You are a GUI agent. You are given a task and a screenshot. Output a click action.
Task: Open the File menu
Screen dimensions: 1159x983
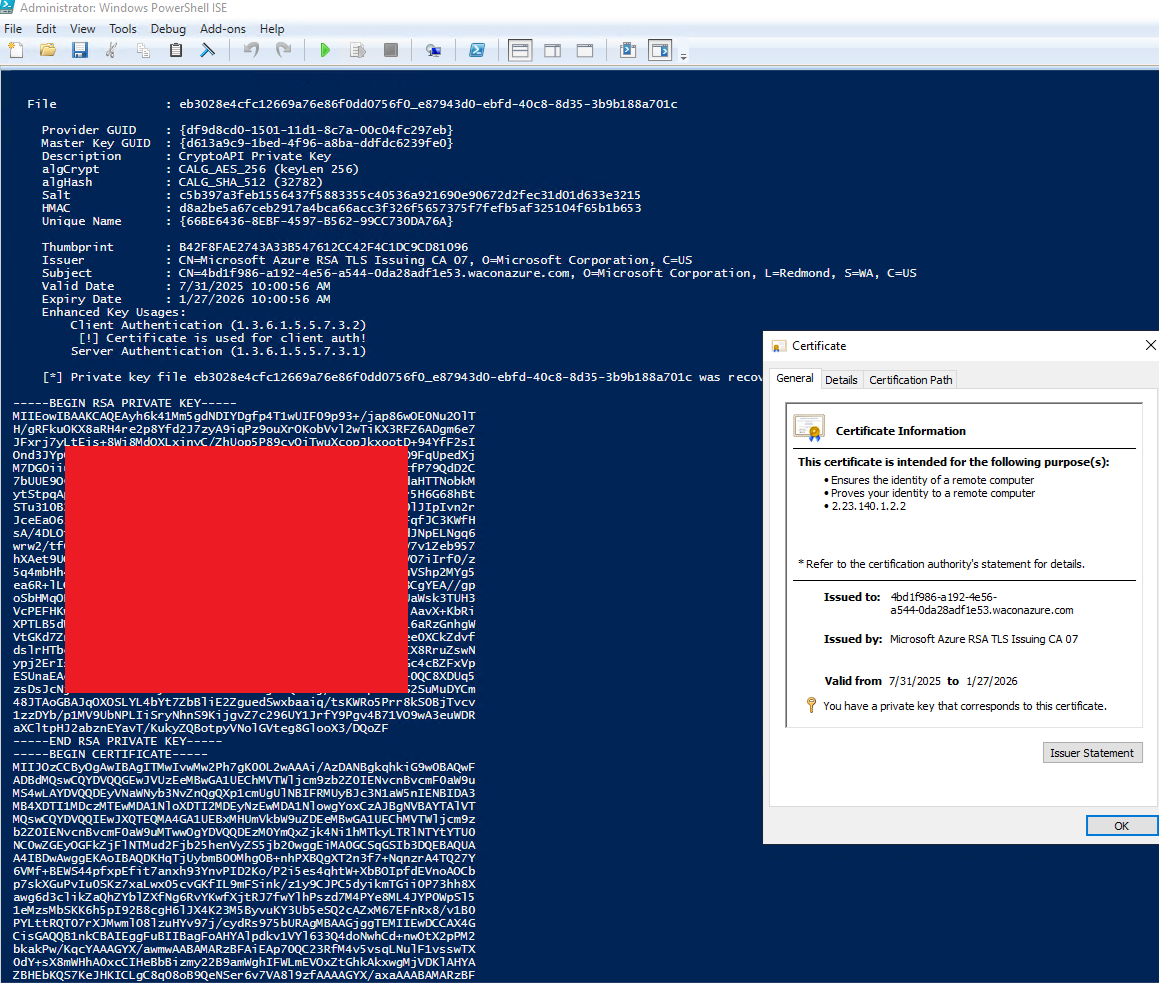tap(13, 29)
